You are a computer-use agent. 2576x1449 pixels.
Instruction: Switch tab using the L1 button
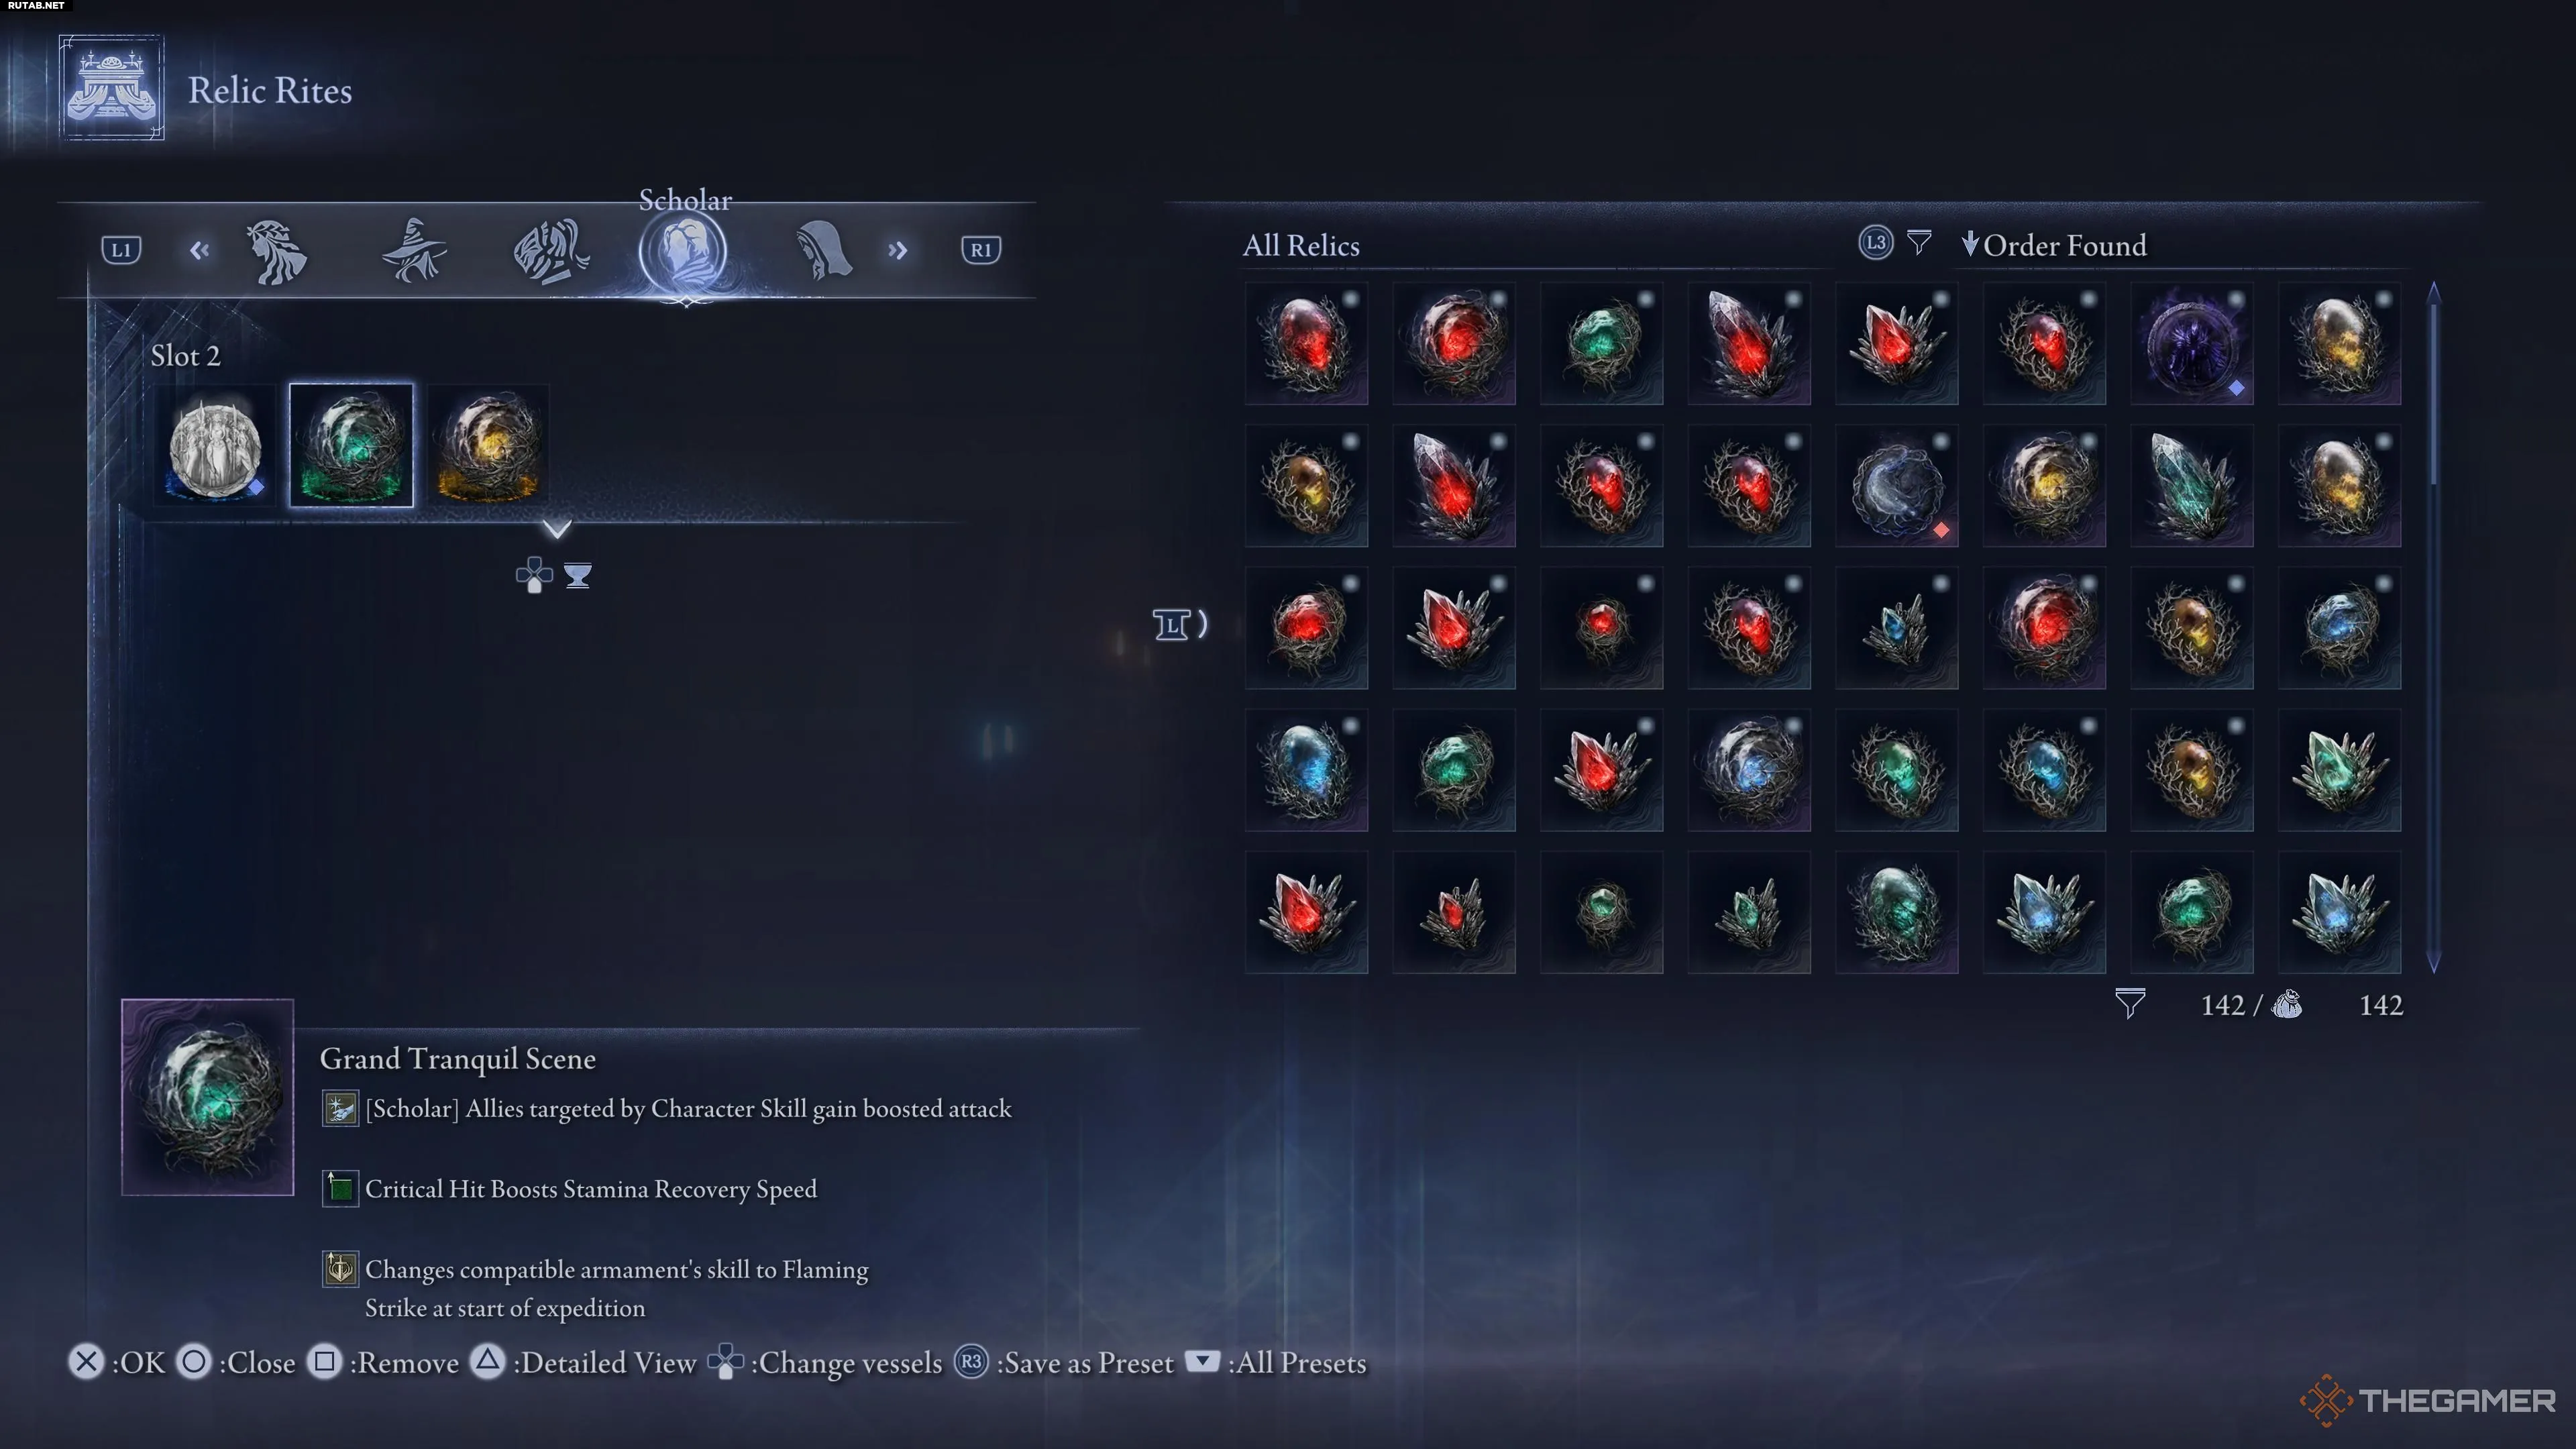pyautogui.click(x=121, y=250)
